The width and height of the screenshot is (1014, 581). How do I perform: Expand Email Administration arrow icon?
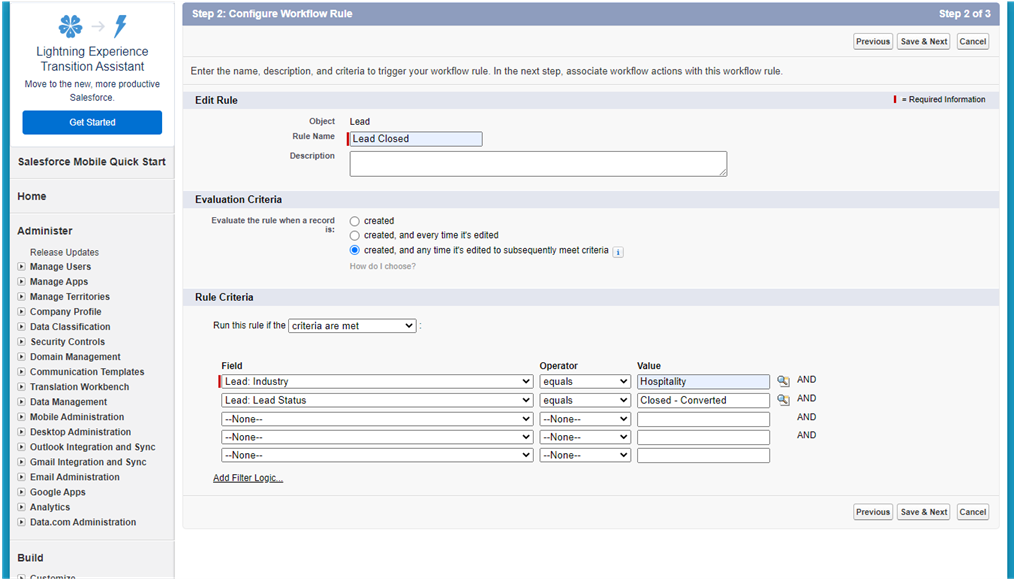click(x=22, y=477)
